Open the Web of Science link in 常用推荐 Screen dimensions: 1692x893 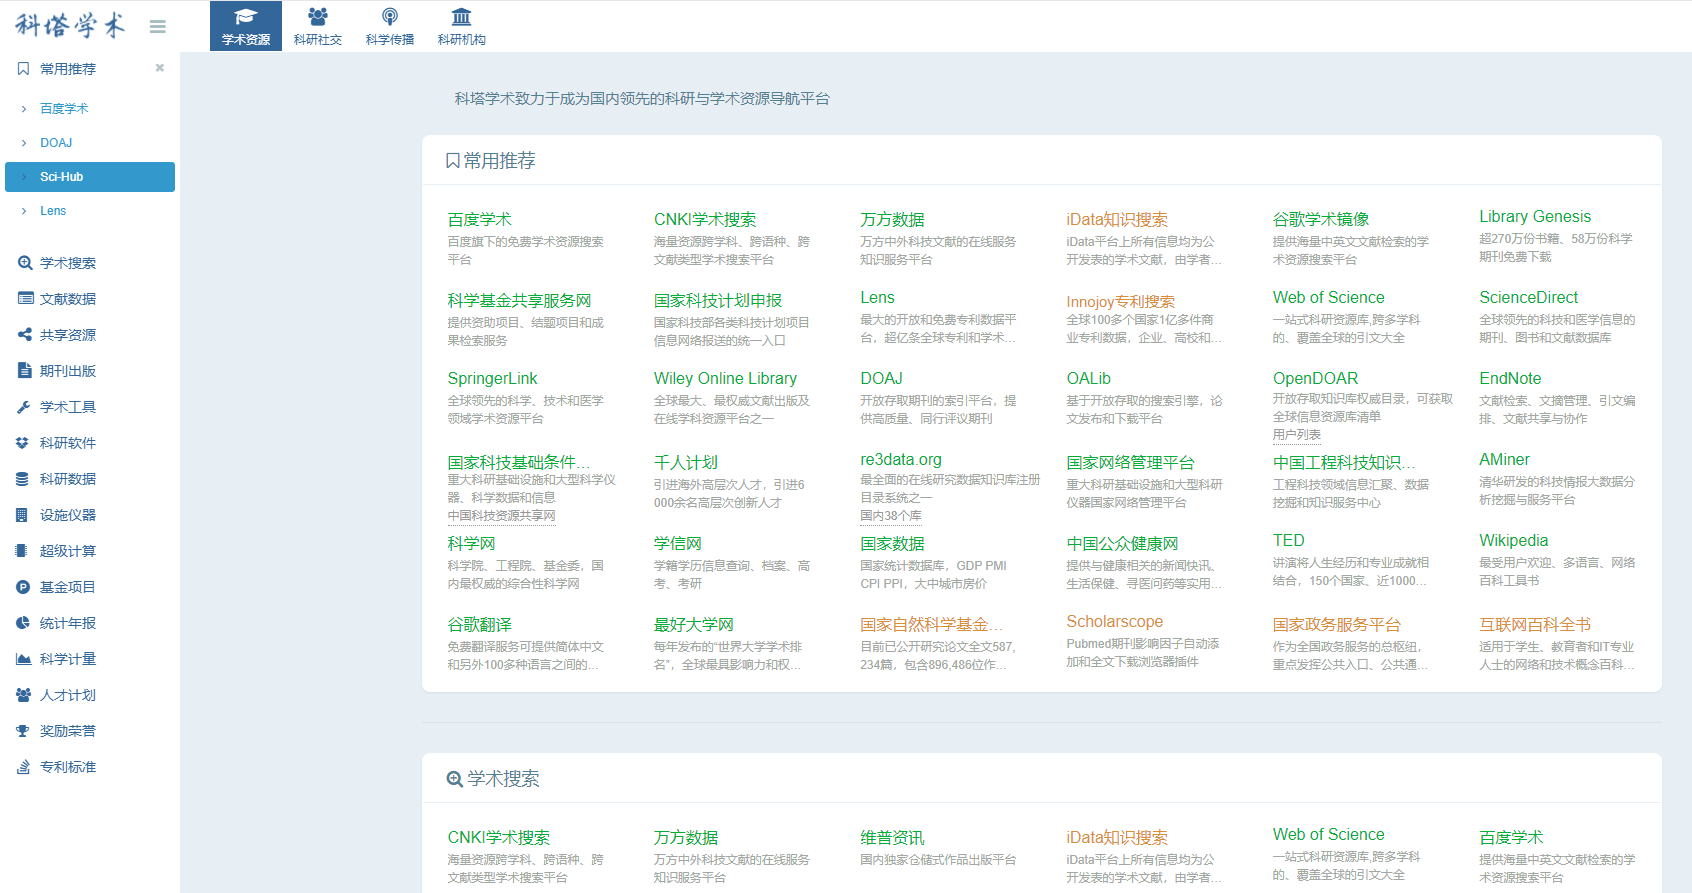[x=1328, y=297]
